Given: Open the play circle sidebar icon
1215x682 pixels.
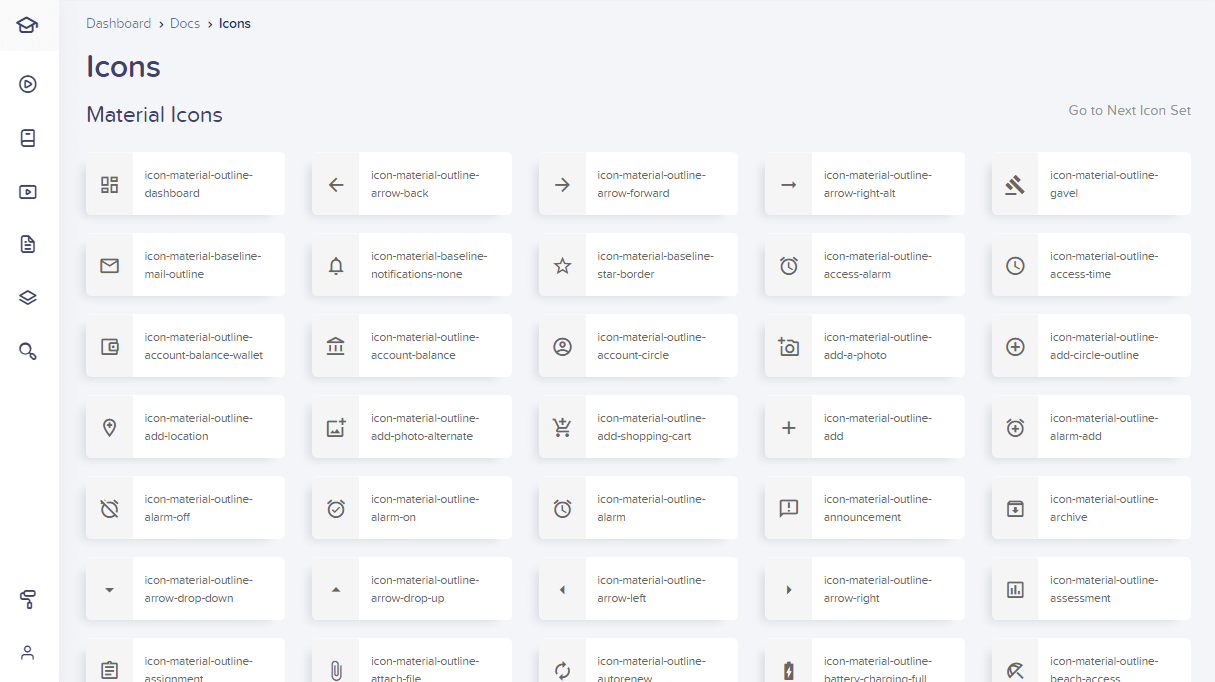Looking at the screenshot, I should [x=28, y=84].
